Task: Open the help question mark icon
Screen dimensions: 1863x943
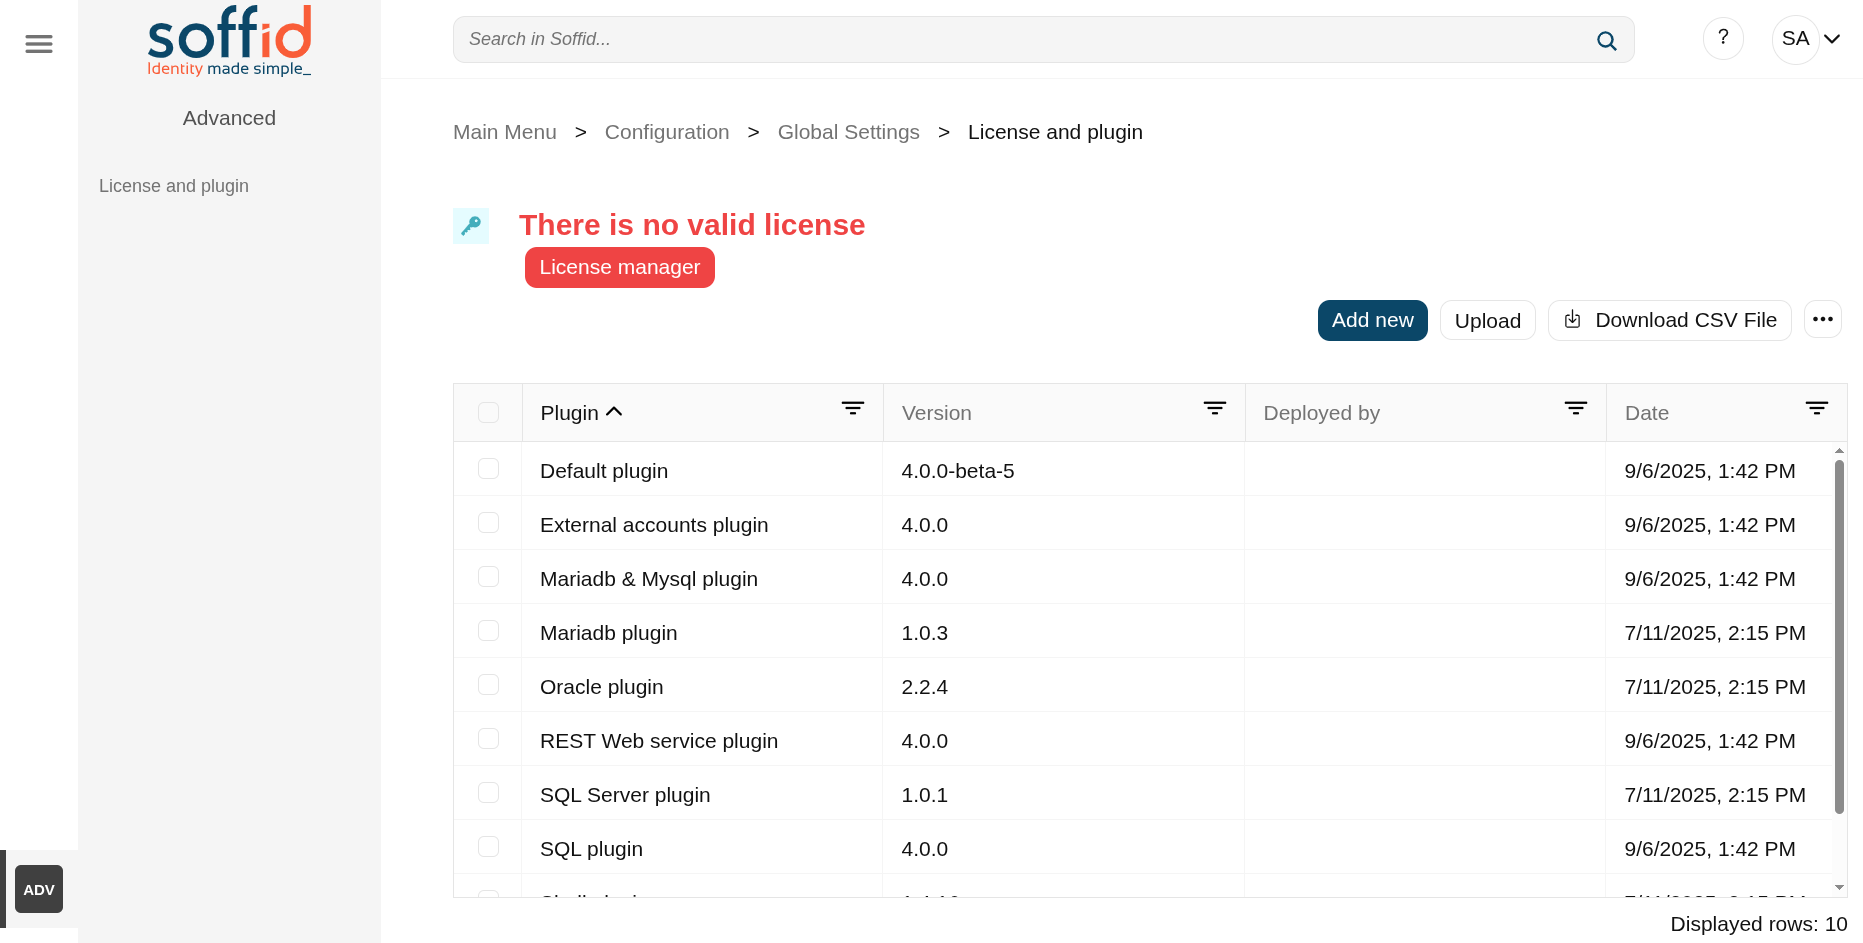Action: (1723, 38)
